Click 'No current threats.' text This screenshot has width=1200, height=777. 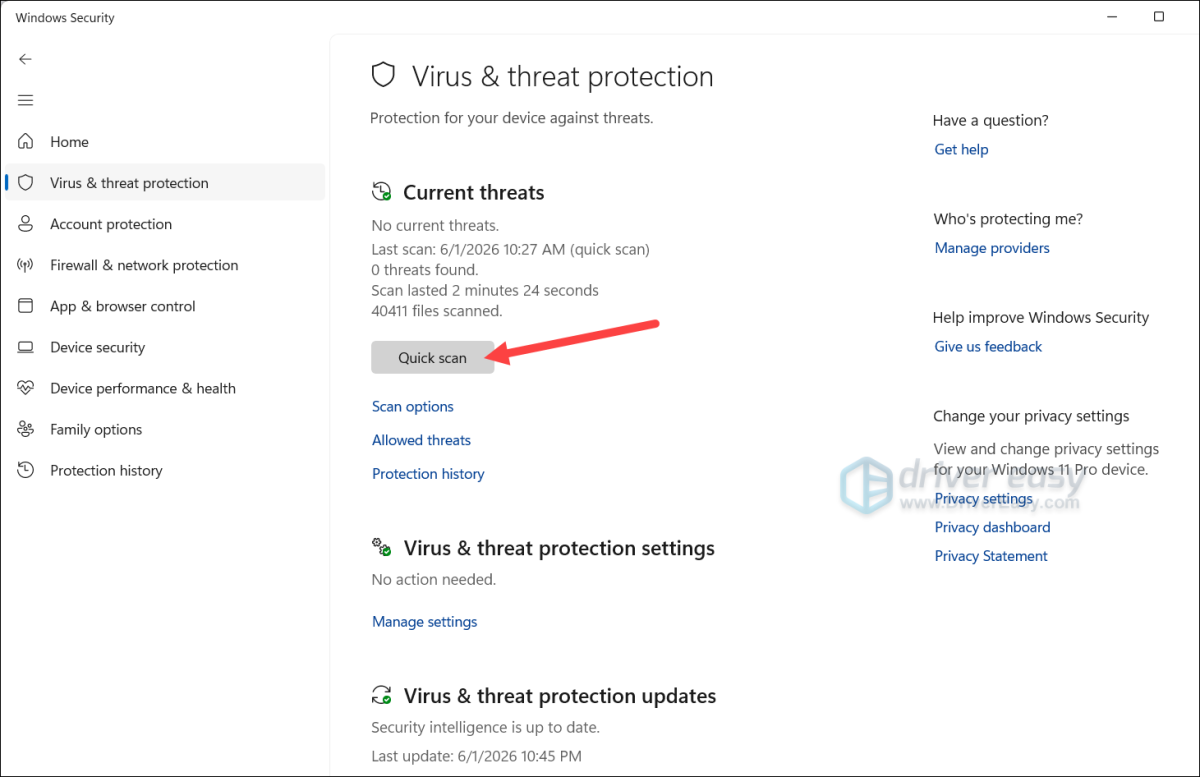(x=435, y=225)
